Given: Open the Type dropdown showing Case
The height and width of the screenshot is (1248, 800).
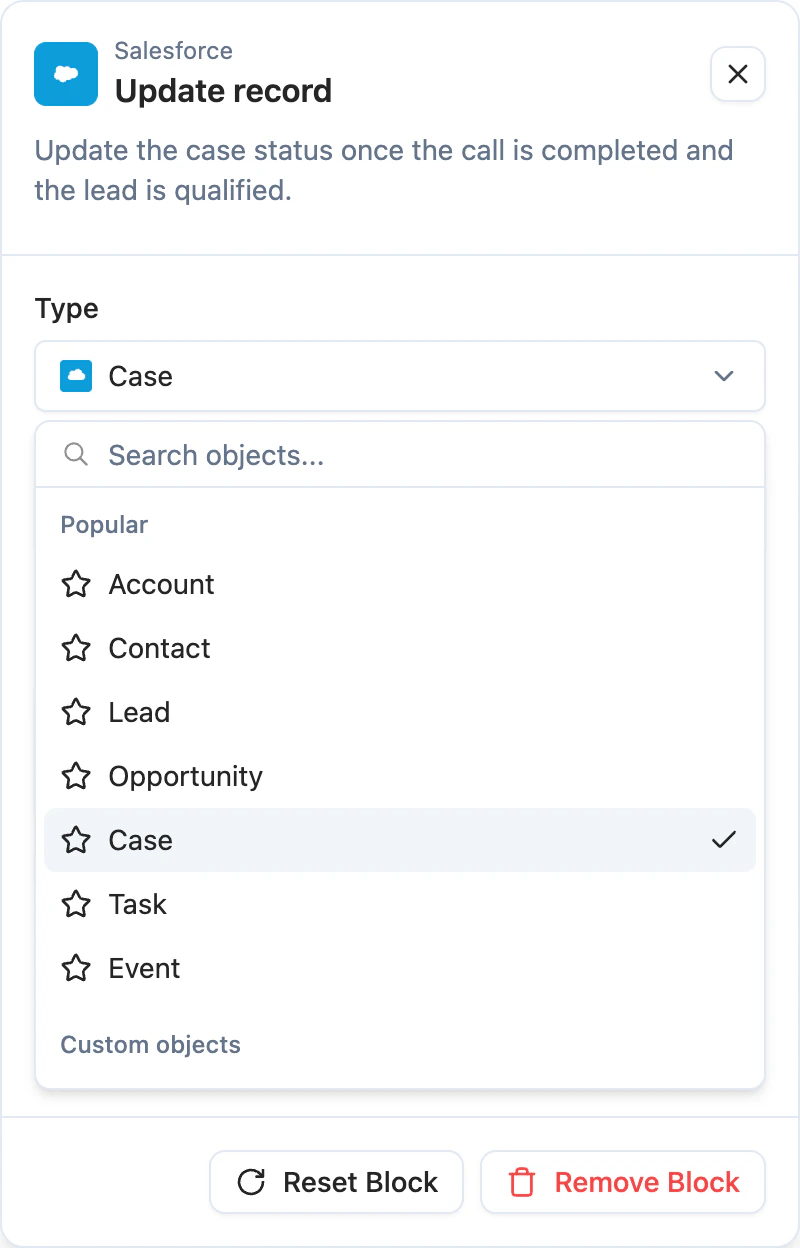Looking at the screenshot, I should pyautogui.click(x=400, y=376).
